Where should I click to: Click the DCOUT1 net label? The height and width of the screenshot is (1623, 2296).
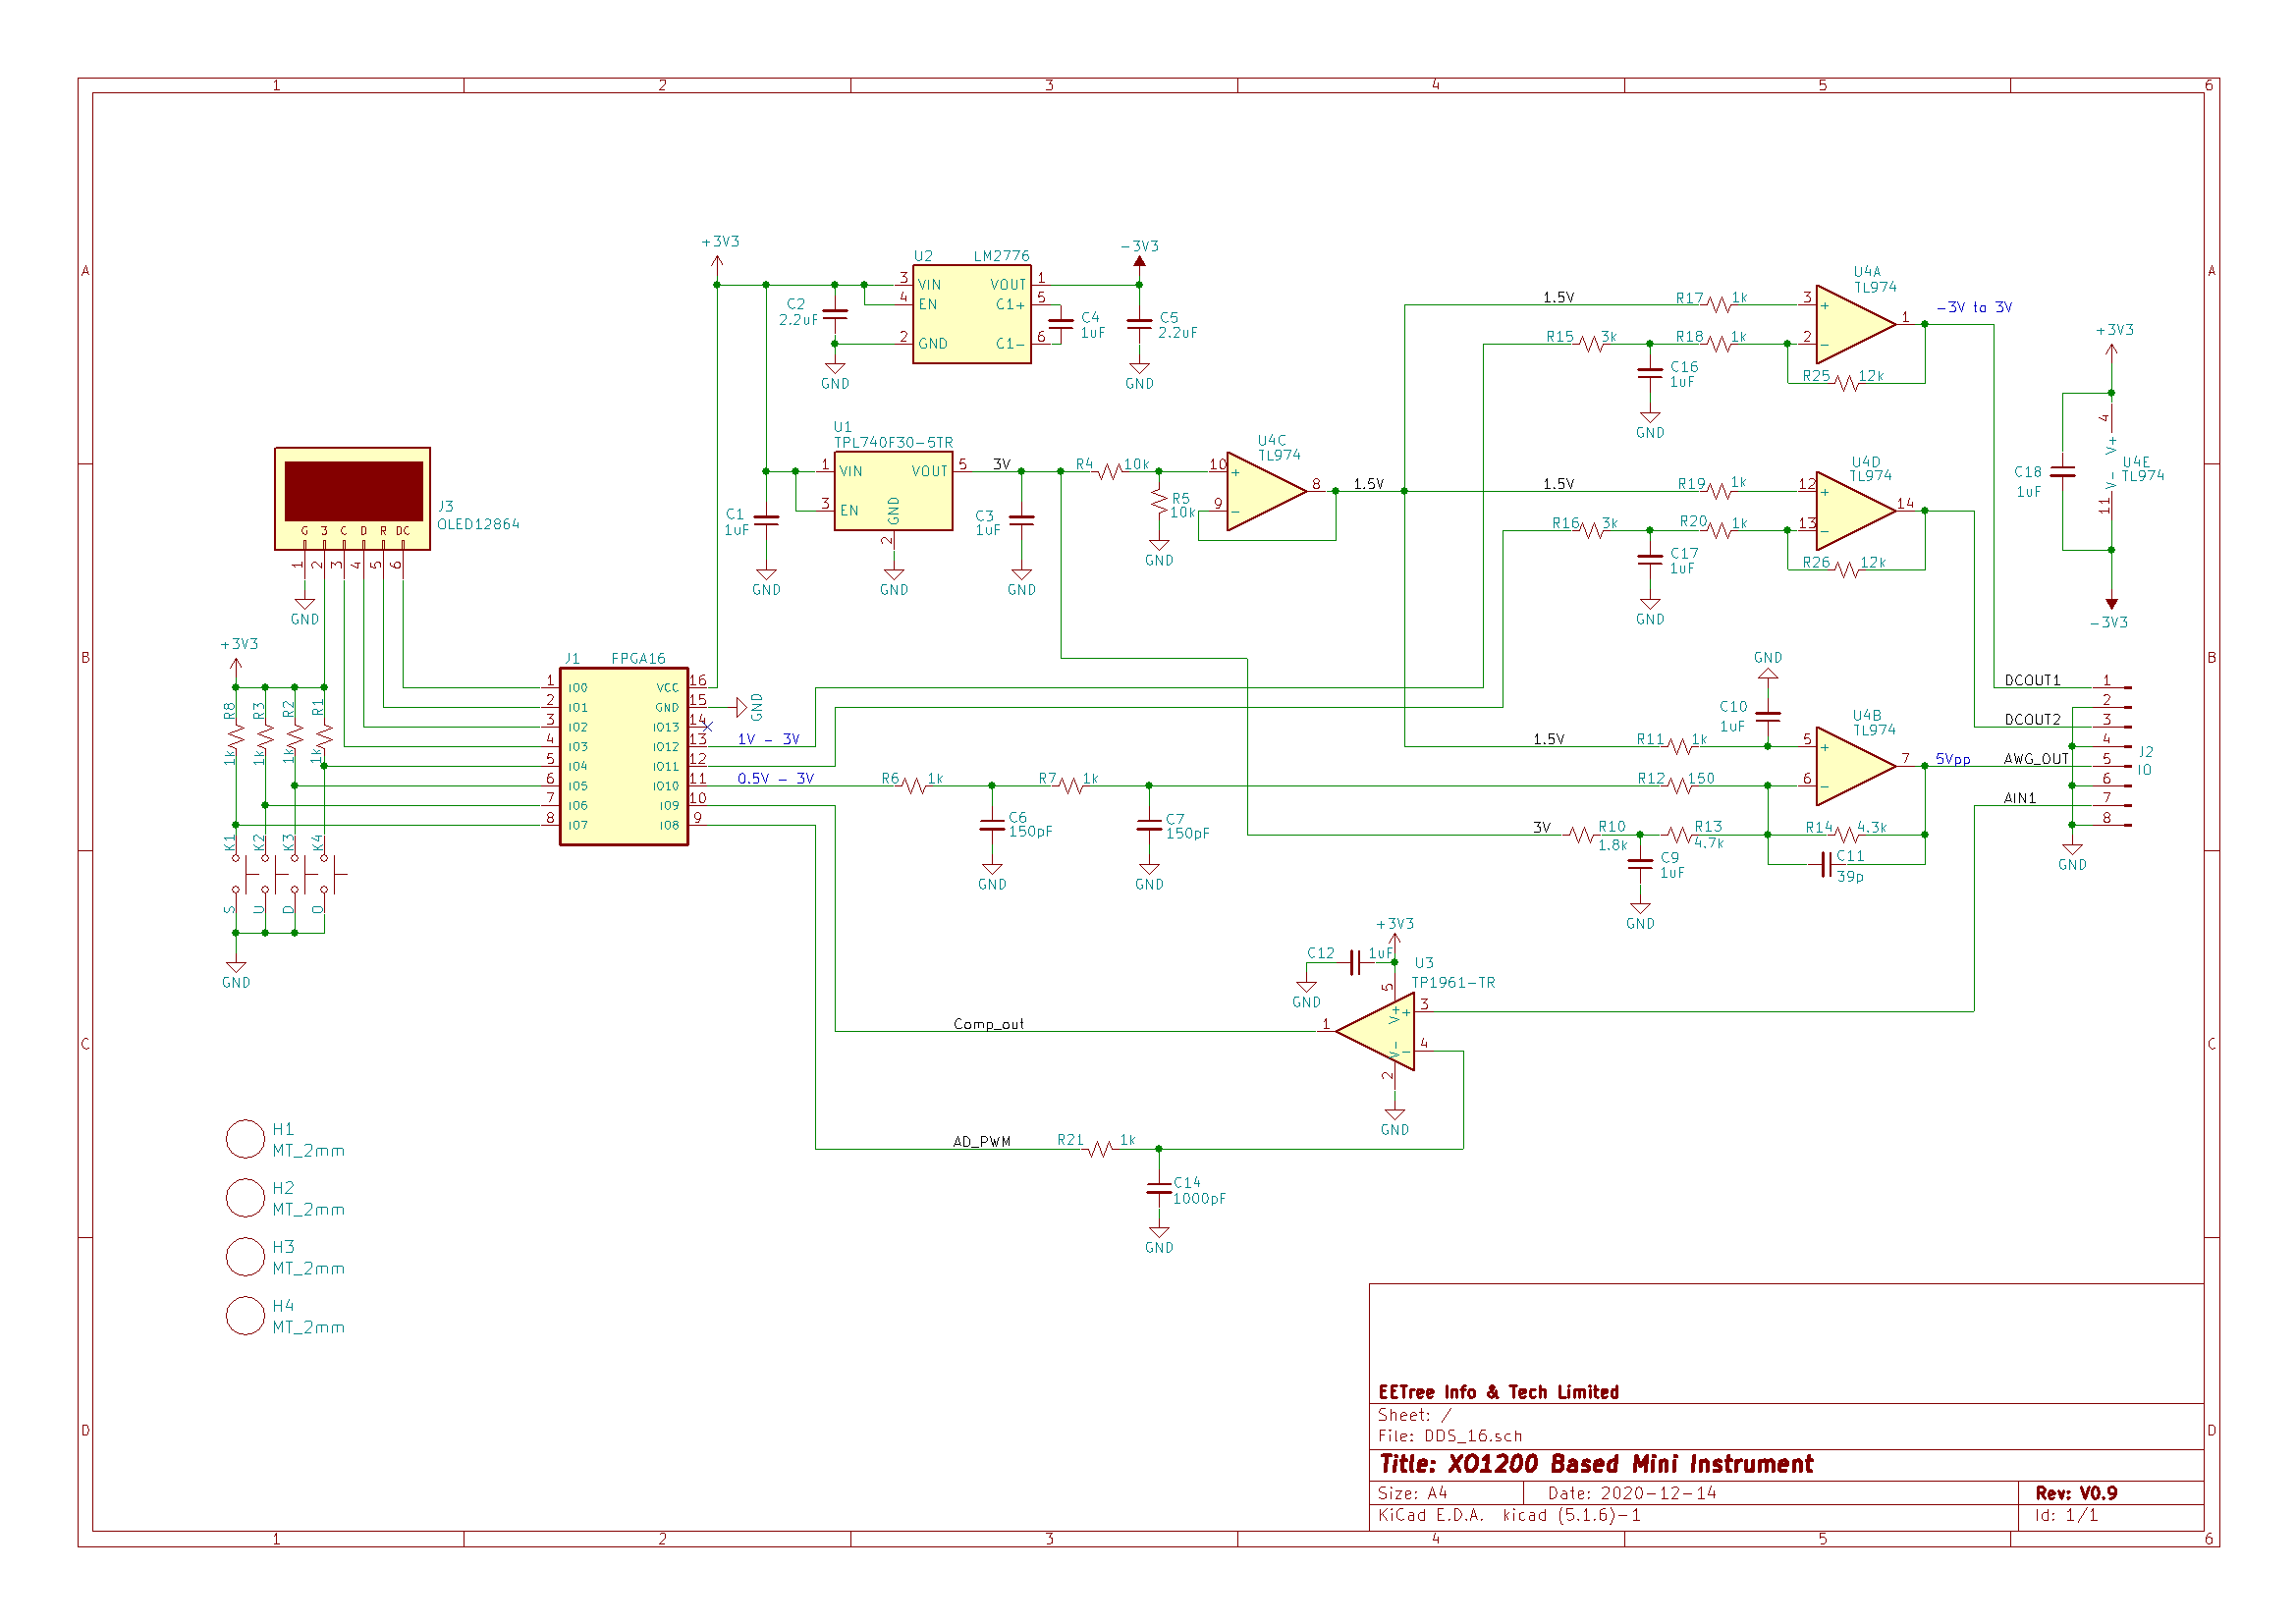point(2032,680)
